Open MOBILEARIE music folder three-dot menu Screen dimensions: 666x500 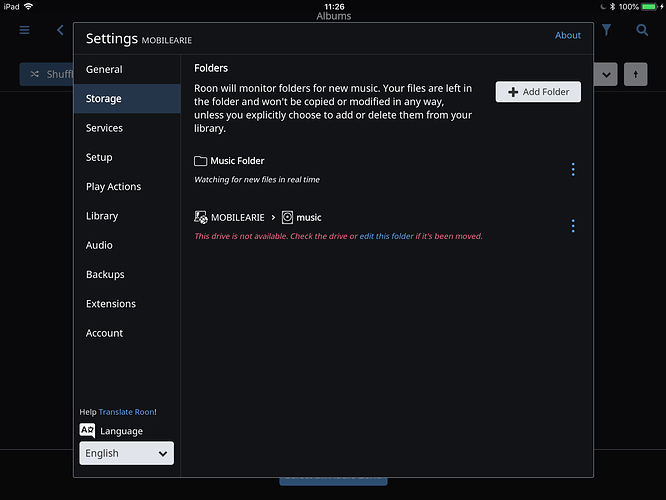pos(573,226)
